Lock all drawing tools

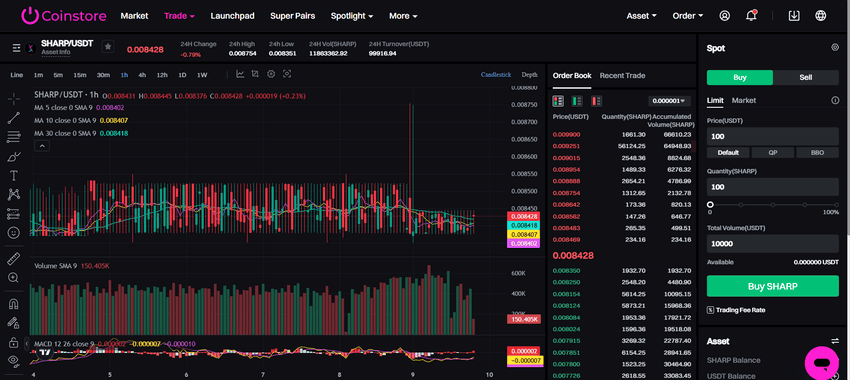14,343
